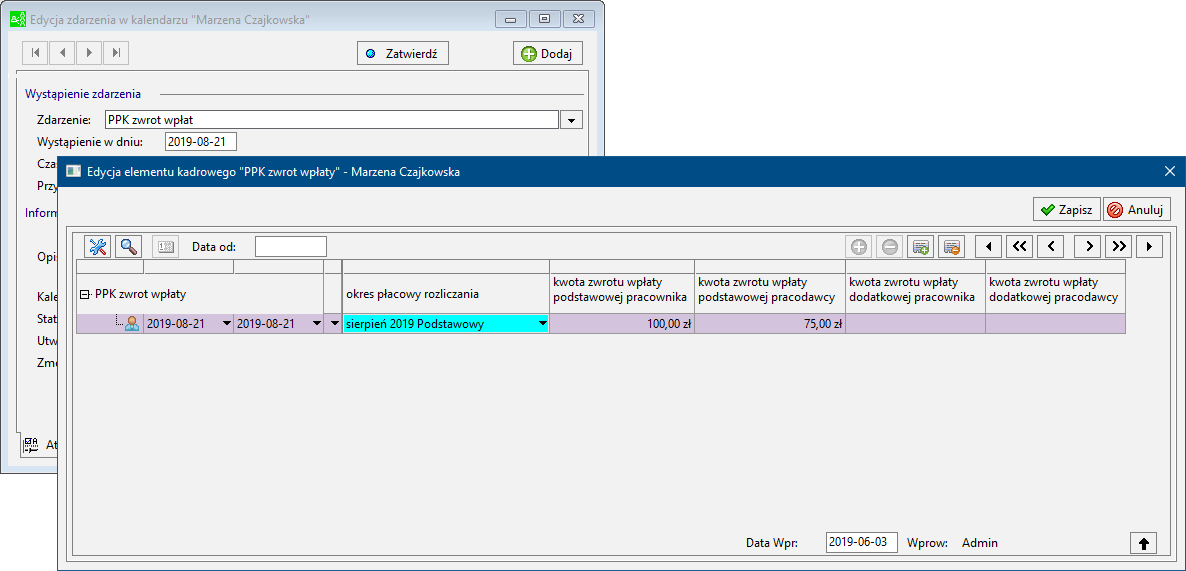Open the Zdarzenie dropdown list
Image resolution: width=1186 pixels, height=571 pixels.
(571, 120)
